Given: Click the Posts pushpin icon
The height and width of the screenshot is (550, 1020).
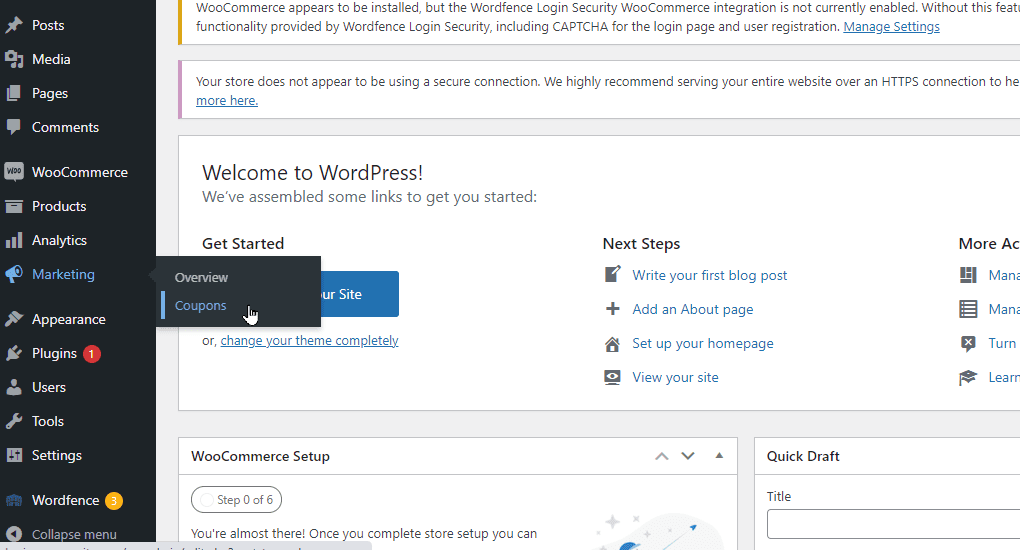Looking at the screenshot, I should (14, 25).
